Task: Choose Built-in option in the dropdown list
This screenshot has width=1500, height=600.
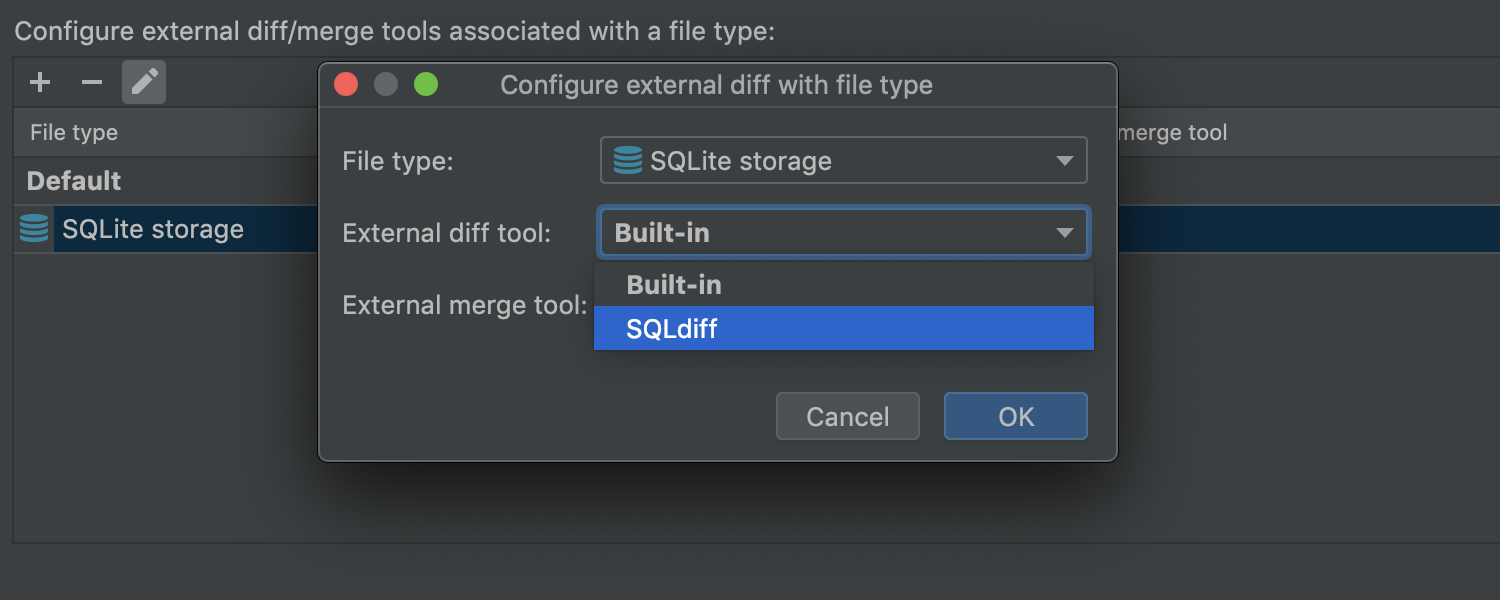Action: [x=842, y=285]
